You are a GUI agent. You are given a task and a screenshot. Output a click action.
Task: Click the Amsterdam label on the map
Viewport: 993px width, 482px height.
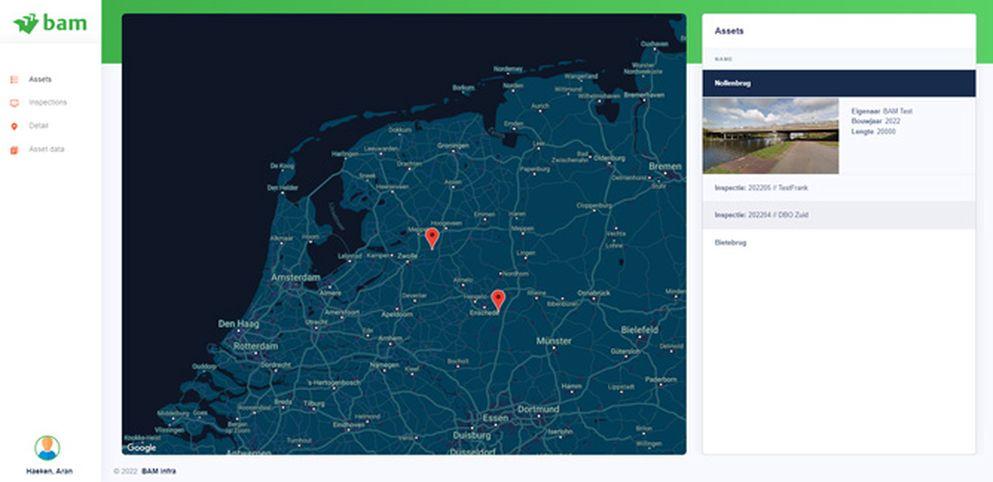coord(296,277)
